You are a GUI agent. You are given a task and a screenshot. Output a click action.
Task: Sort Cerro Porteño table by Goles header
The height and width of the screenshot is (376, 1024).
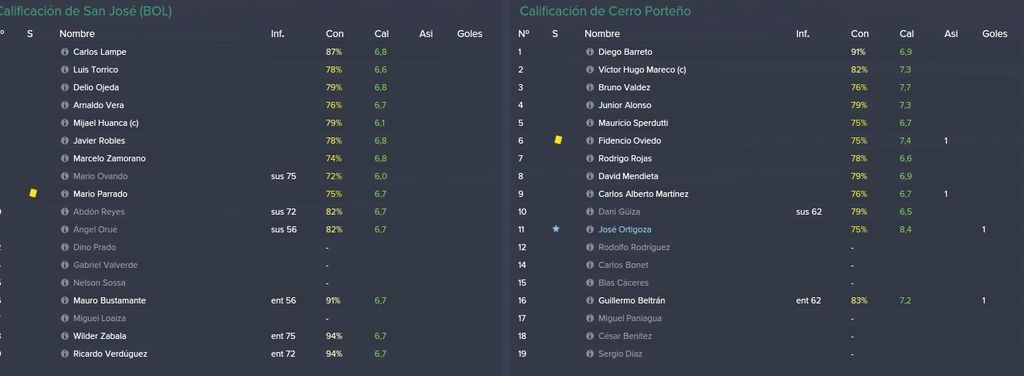coord(995,34)
